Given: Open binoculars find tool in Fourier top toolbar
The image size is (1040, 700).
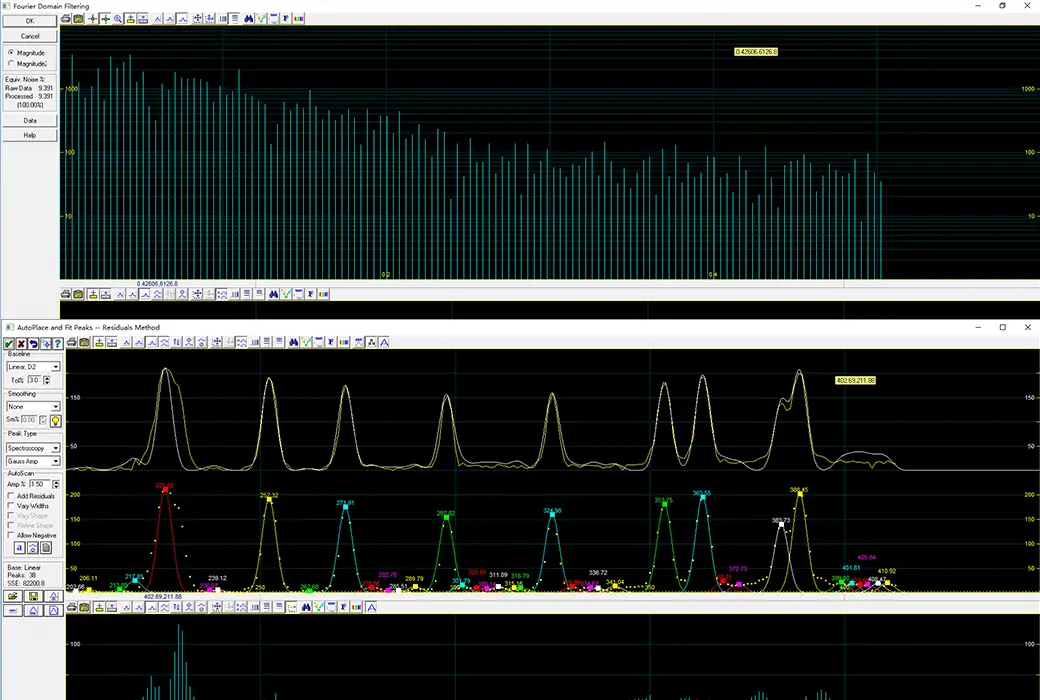Looking at the screenshot, I should (249, 19).
